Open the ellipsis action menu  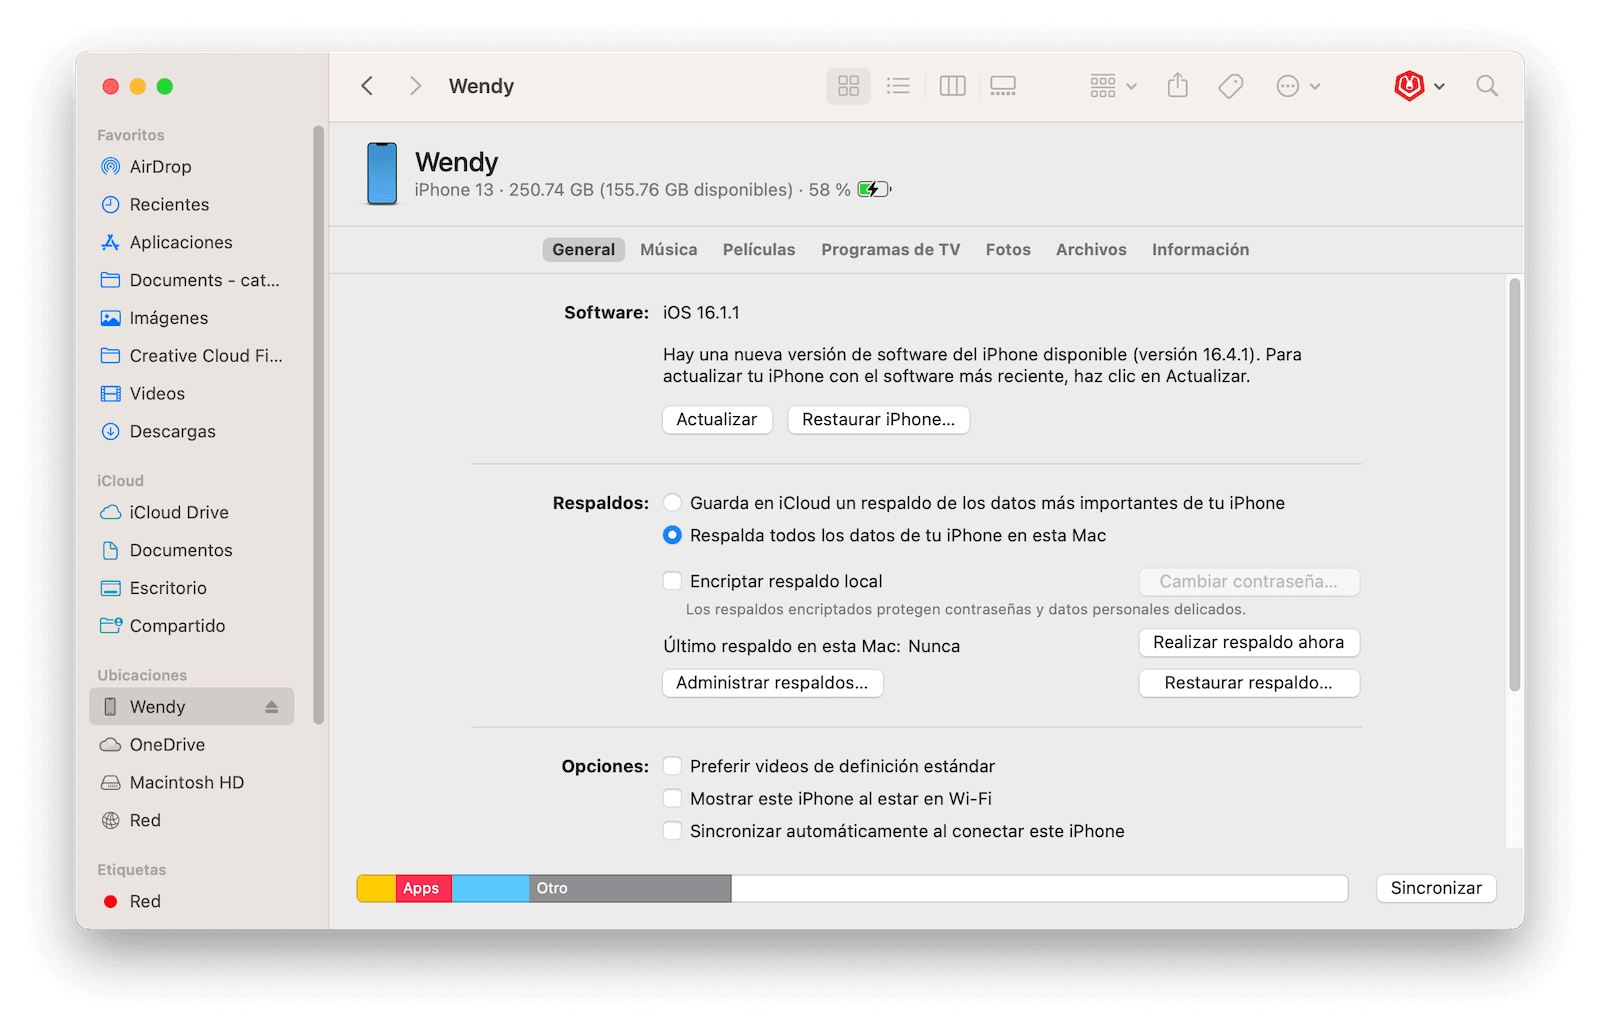(x=1298, y=86)
